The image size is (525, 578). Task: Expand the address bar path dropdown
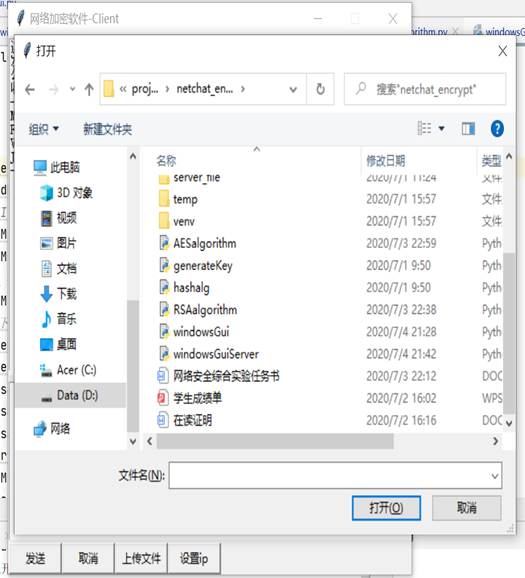coord(293,90)
